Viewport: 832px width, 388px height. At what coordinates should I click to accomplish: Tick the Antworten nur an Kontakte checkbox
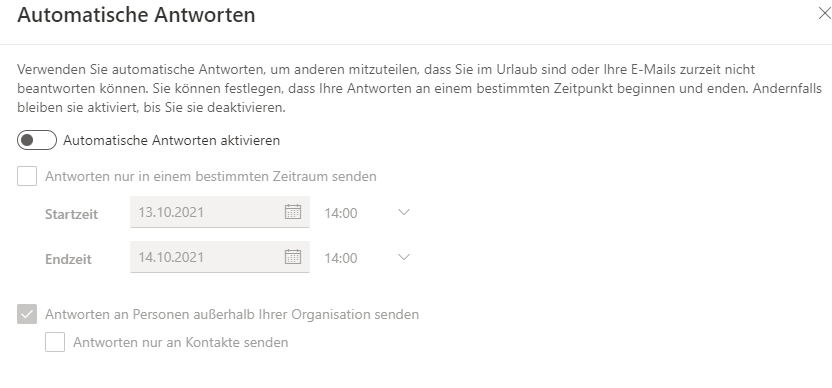55,342
